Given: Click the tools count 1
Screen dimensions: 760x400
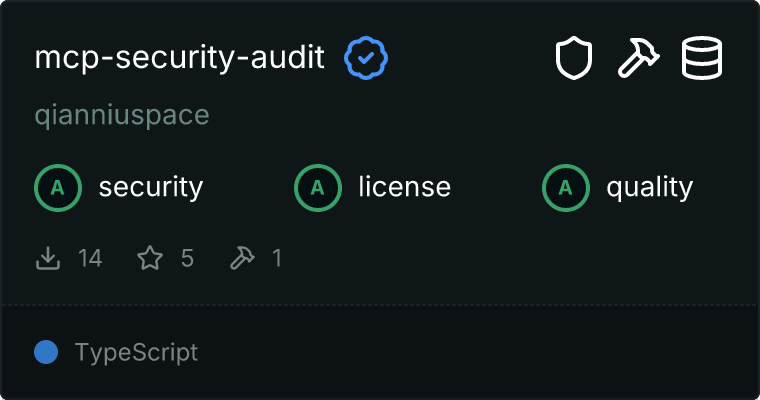Looking at the screenshot, I should point(276,259).
